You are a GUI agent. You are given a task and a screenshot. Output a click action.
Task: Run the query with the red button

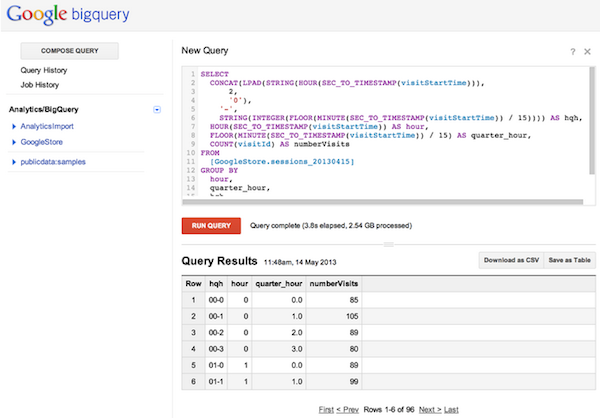tap(211, 226)
